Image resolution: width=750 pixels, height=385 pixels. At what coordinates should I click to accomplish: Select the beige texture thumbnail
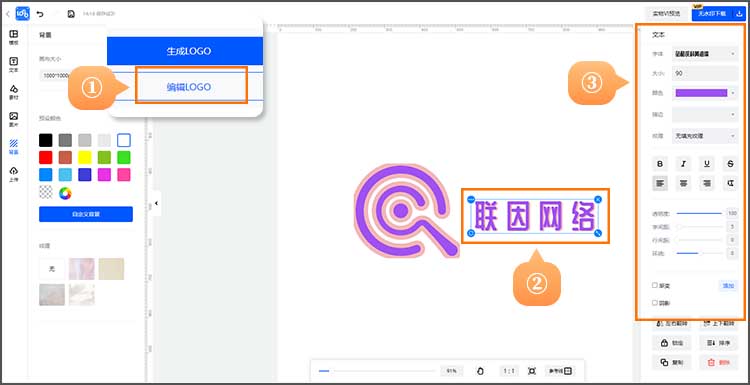(x=111, y=269)
